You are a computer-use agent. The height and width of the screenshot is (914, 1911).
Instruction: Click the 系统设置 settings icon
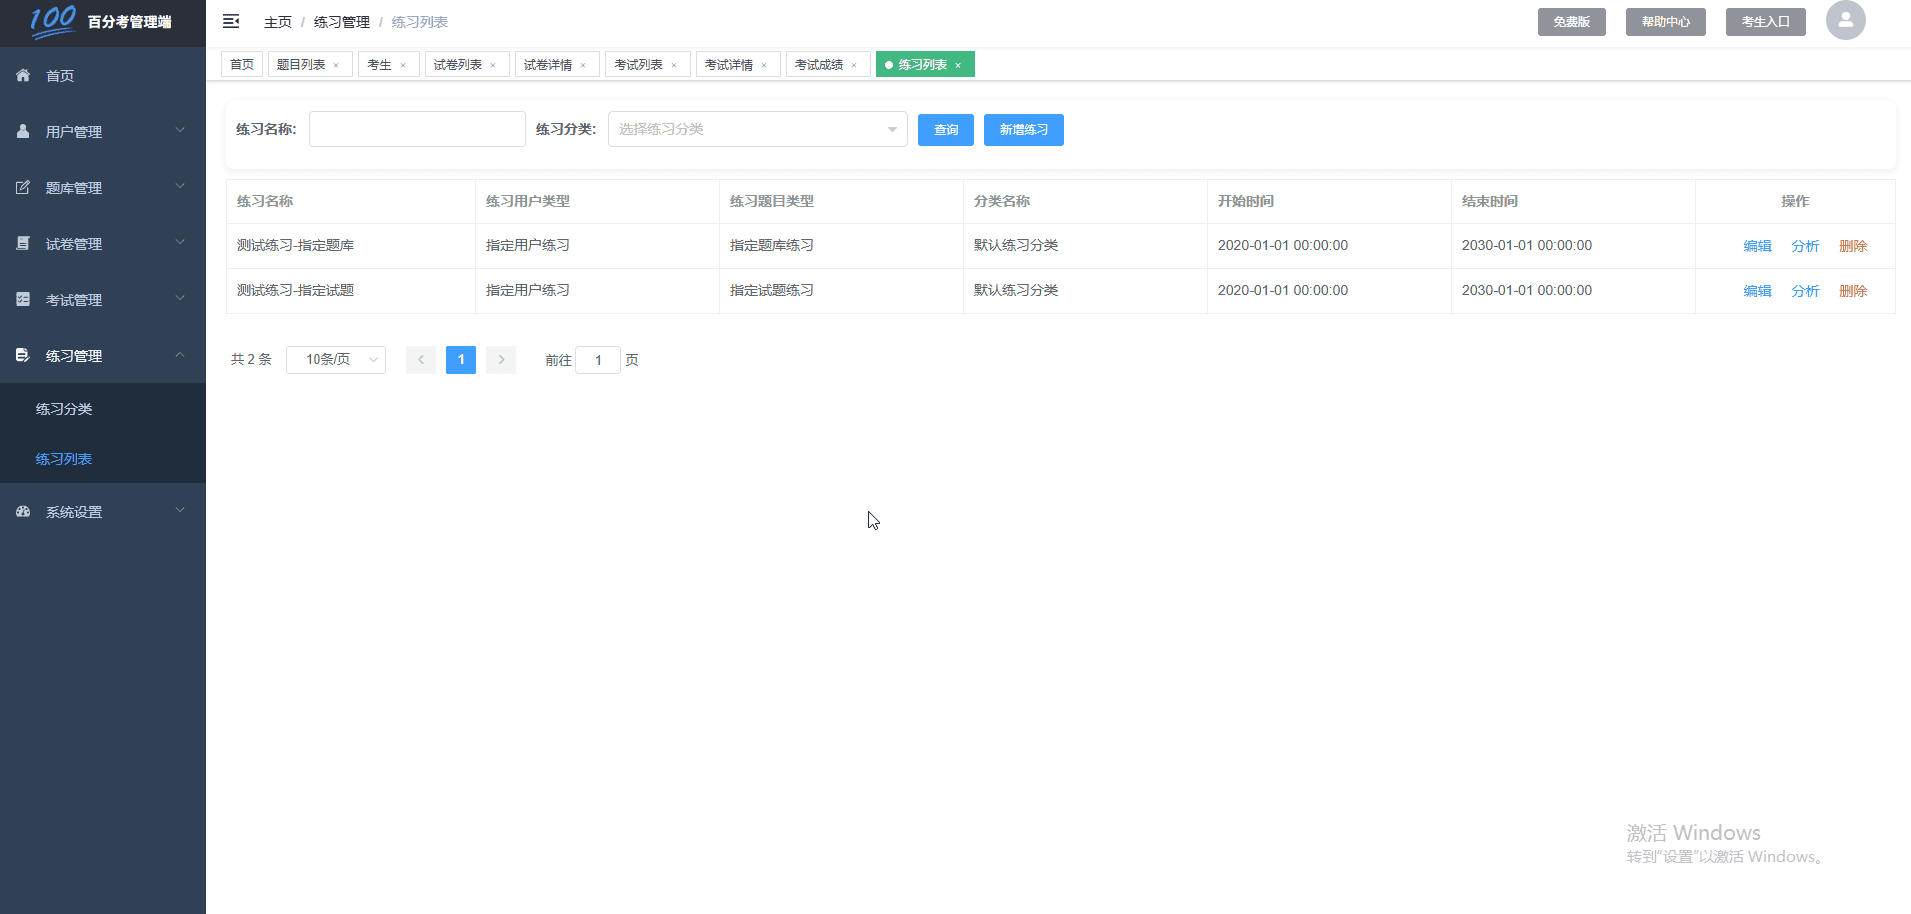click(22, 511)
